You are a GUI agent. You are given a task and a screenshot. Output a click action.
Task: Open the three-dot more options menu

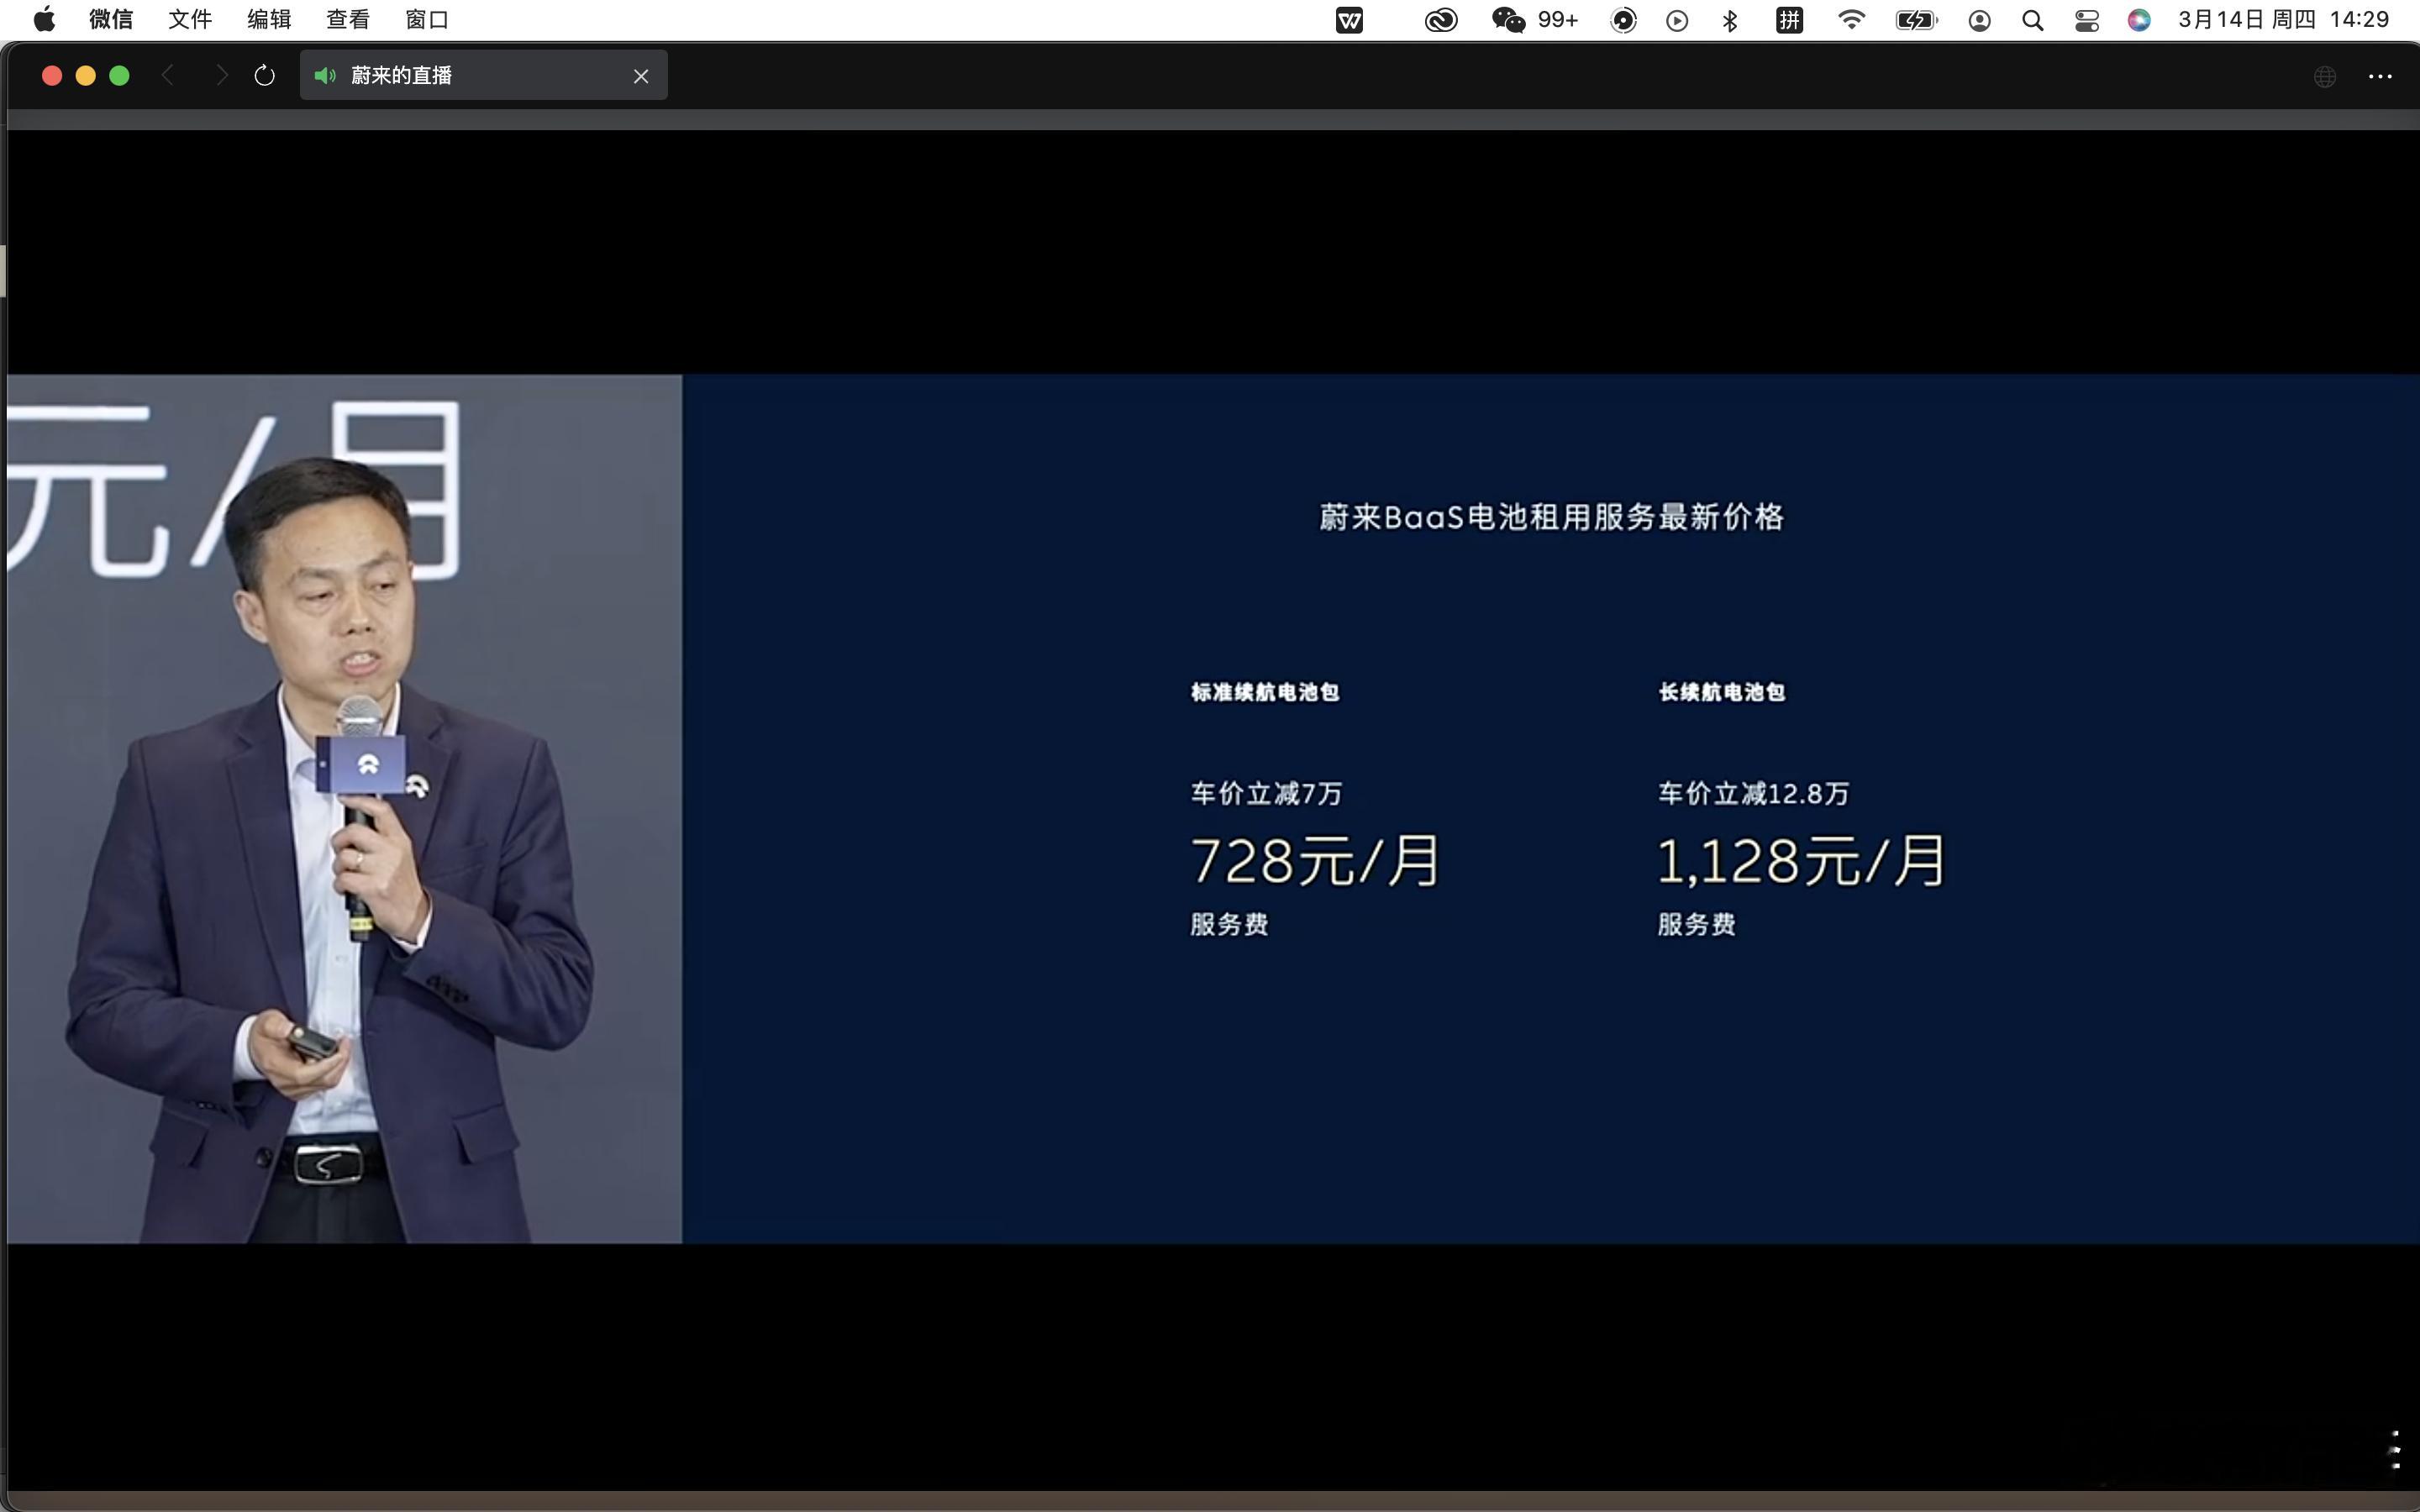(2380, 76)
